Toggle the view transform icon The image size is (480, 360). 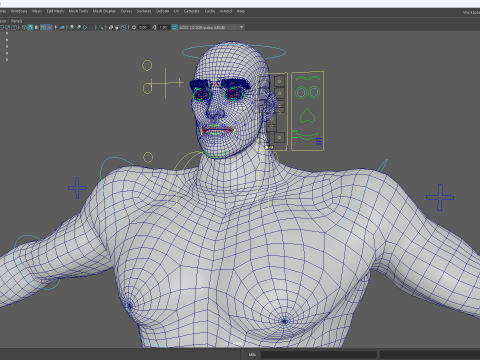pyautogui.click(x=174, y=27)
